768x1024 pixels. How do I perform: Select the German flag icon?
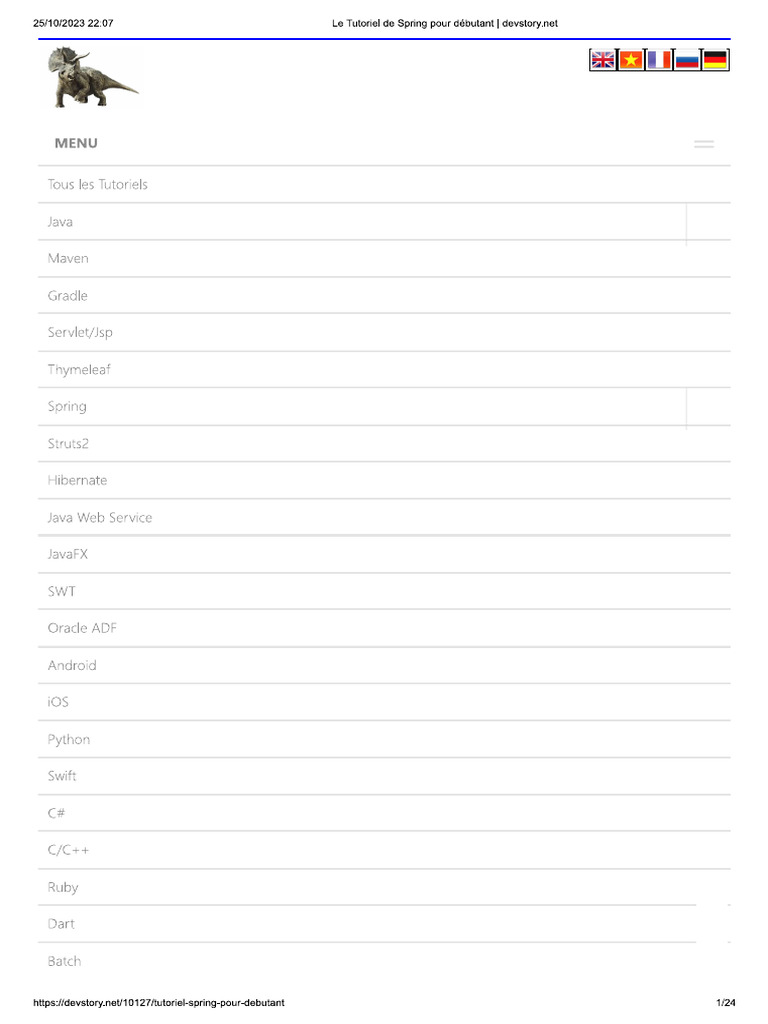point(715,60)
